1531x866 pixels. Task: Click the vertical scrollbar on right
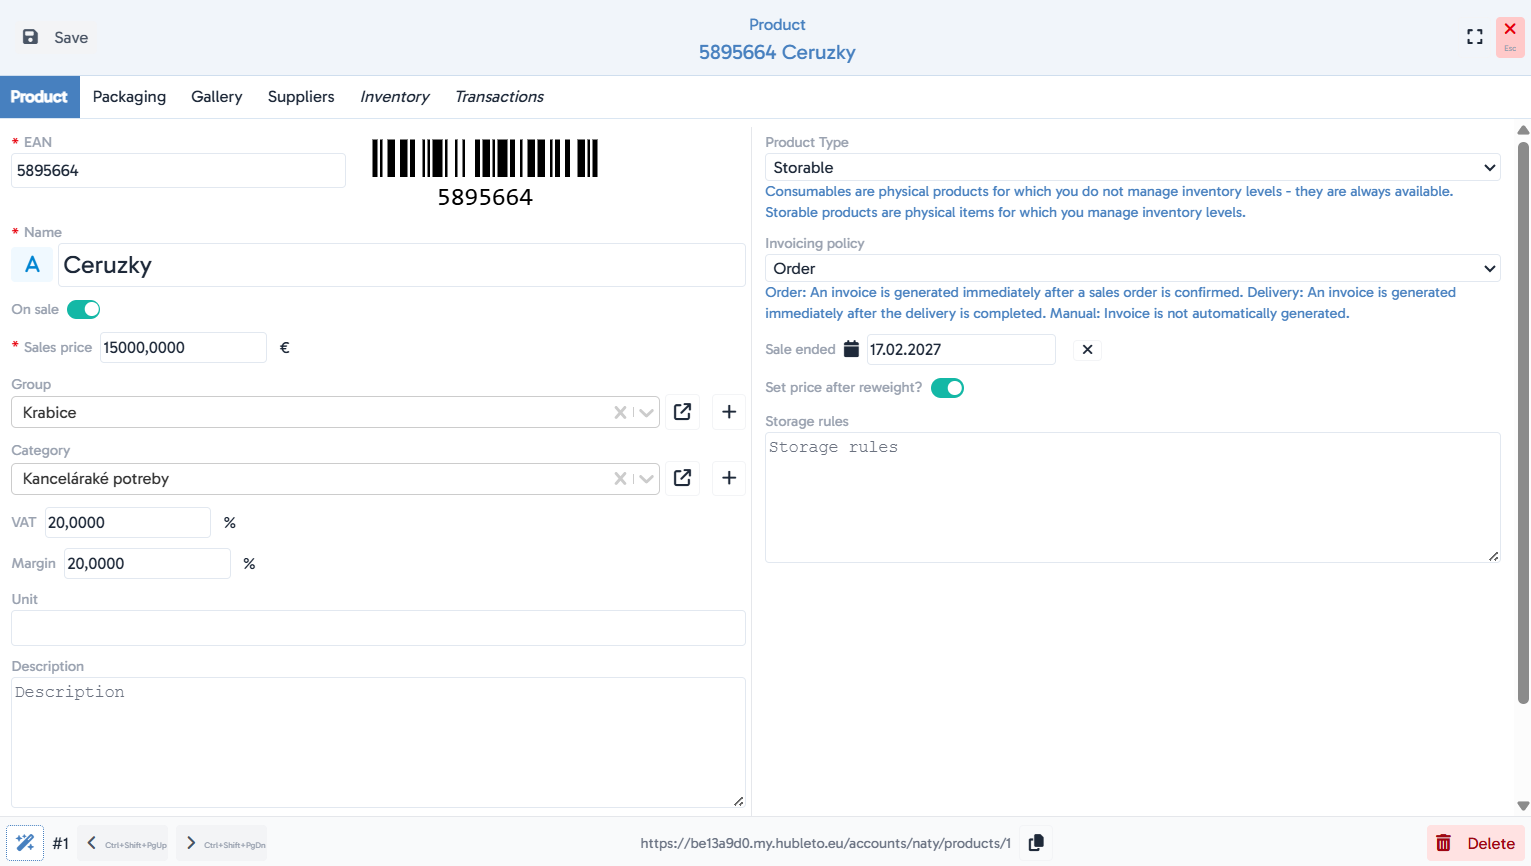point(1523,422)
